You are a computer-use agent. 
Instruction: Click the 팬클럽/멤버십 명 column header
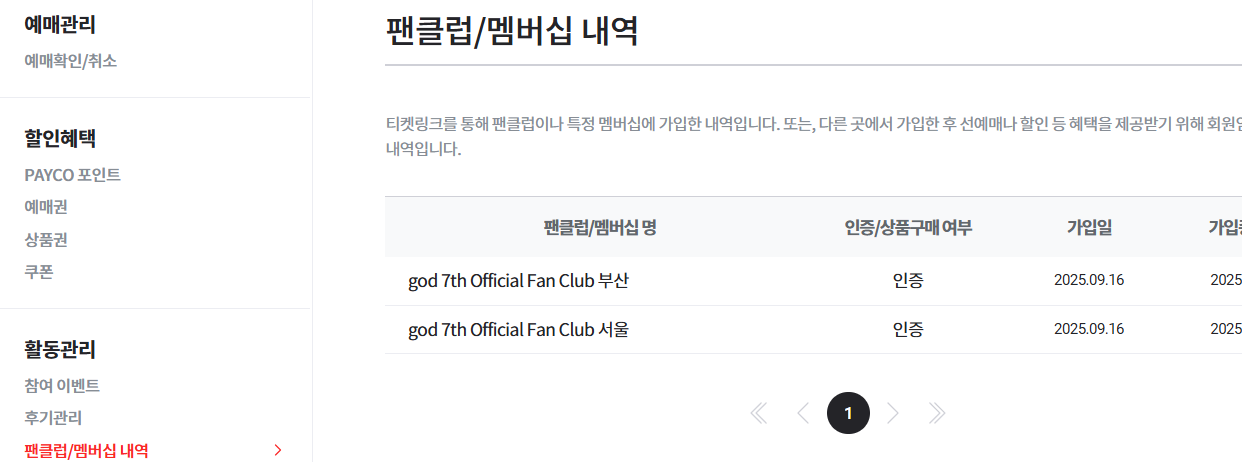(x=600, y=228)
